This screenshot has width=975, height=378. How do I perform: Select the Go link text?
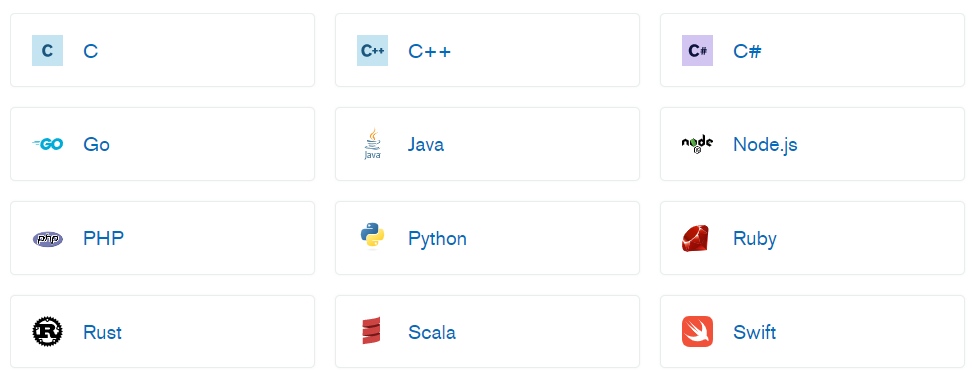point(96,145)
